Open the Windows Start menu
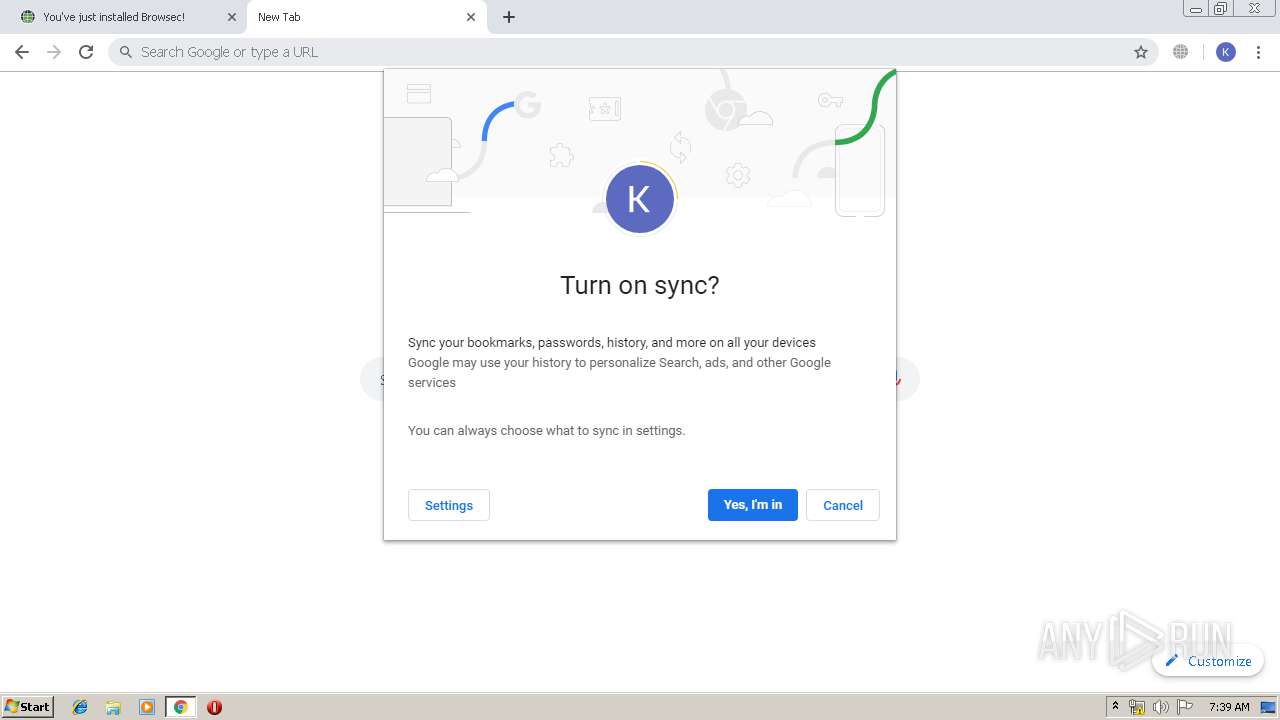1280x720 pixels. tap(28, 707)
